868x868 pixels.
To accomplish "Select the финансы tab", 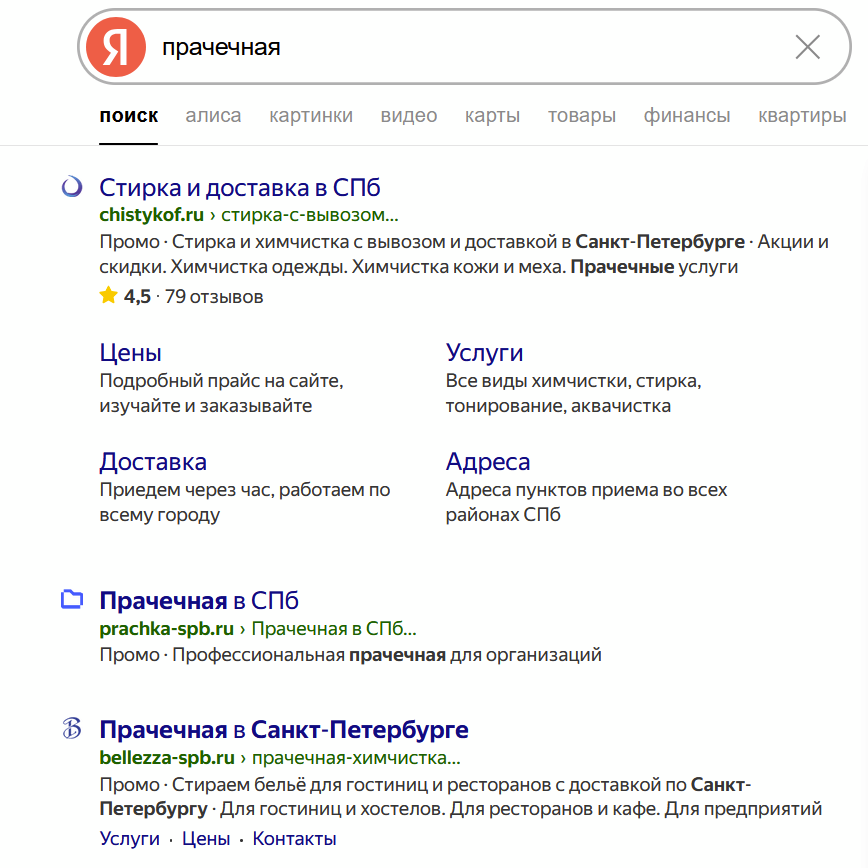I will (x=686, y=115).
